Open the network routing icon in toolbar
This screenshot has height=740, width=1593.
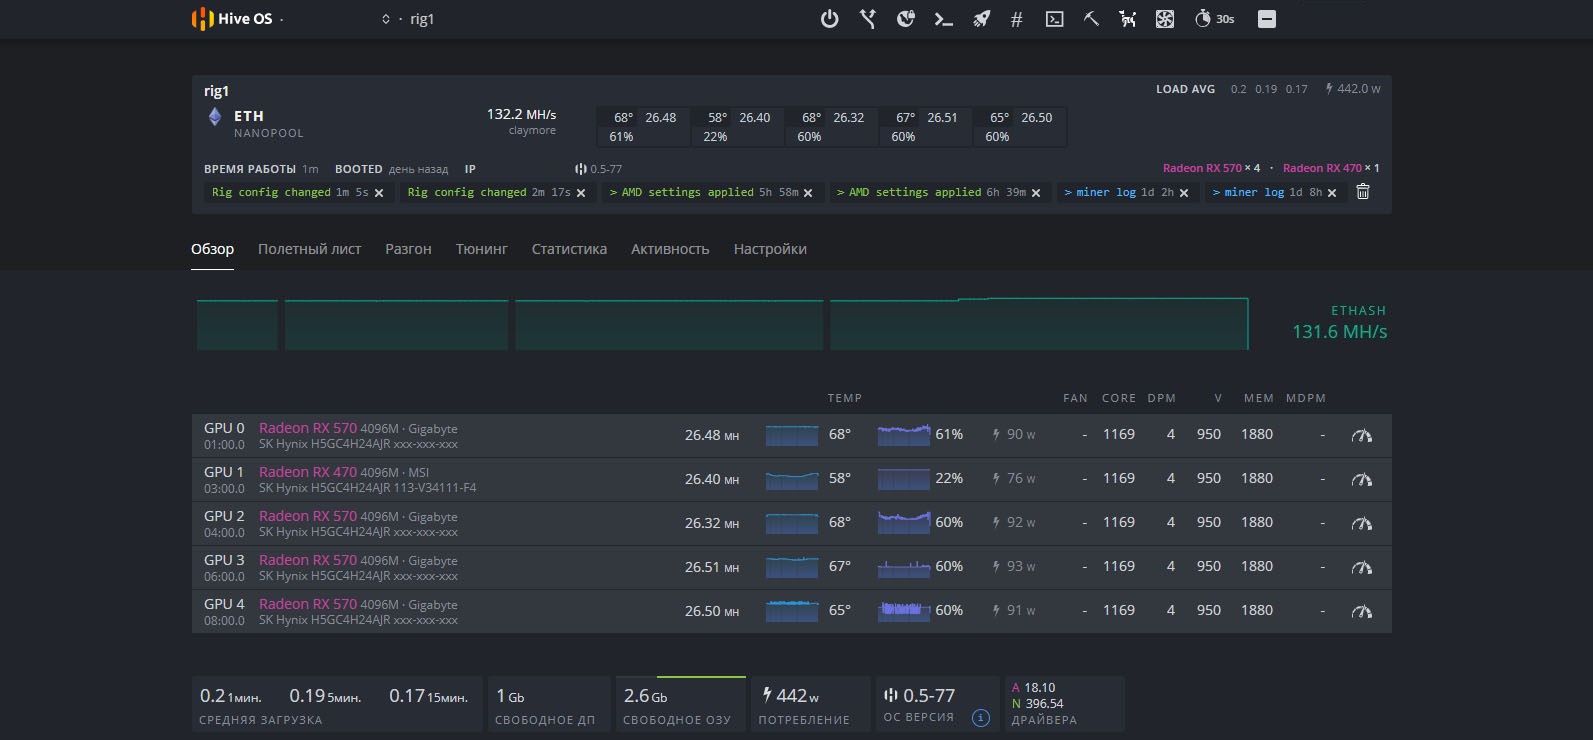tap(867, 19)
